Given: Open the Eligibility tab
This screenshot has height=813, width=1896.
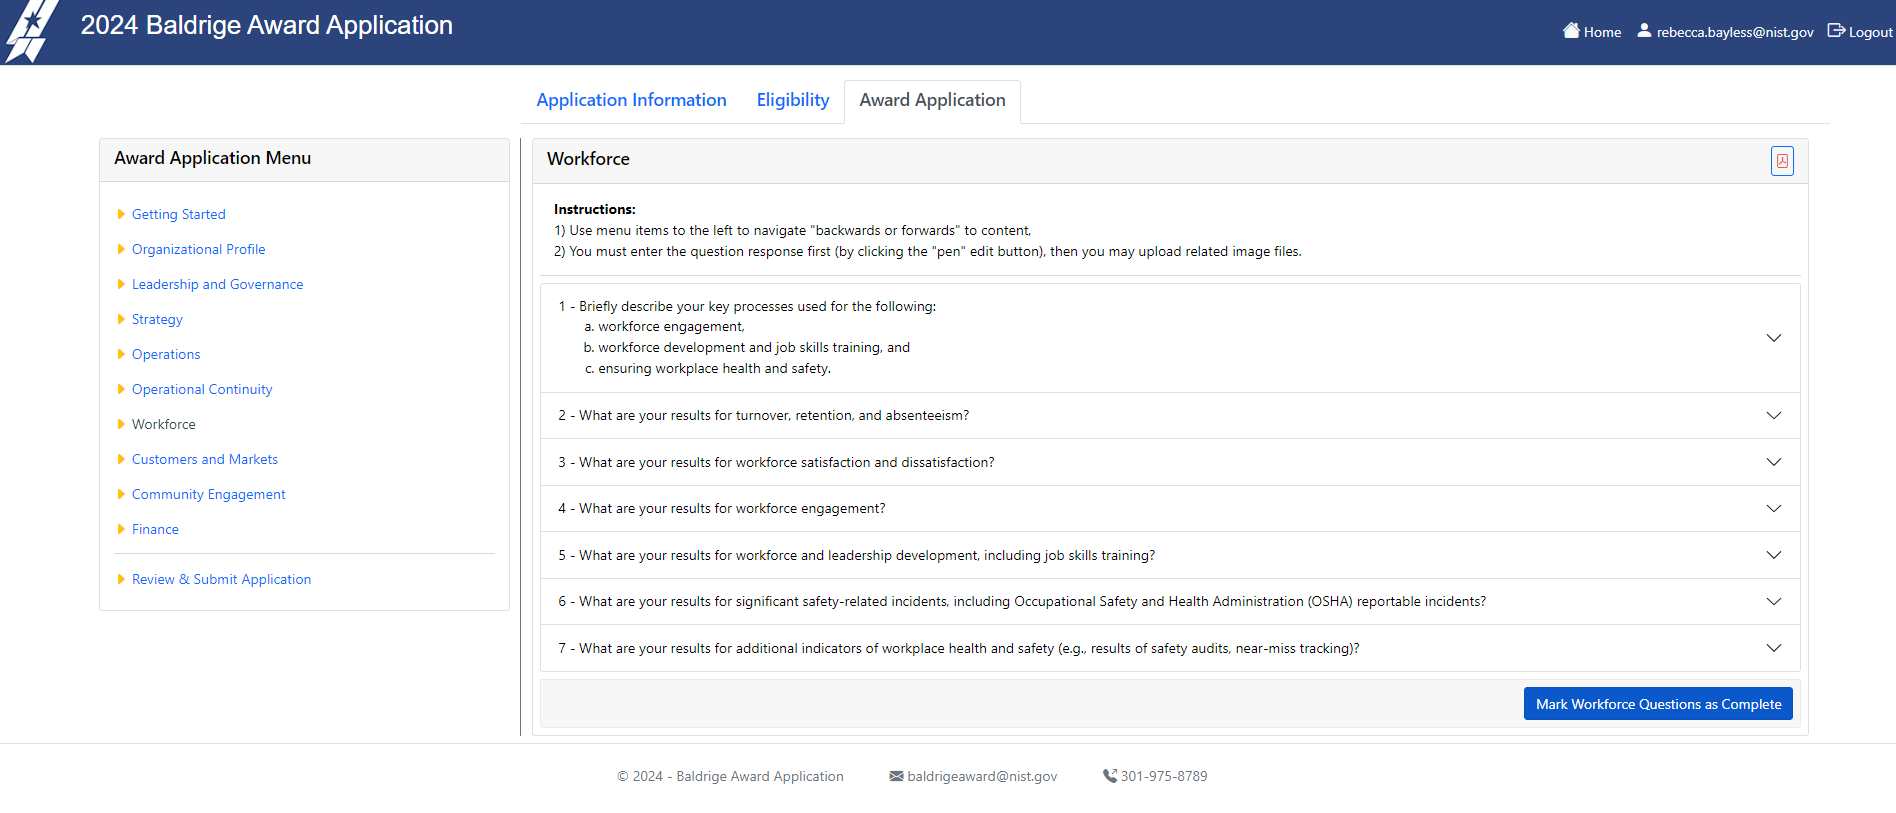Looking at the screenshot, I should point(792,100).
